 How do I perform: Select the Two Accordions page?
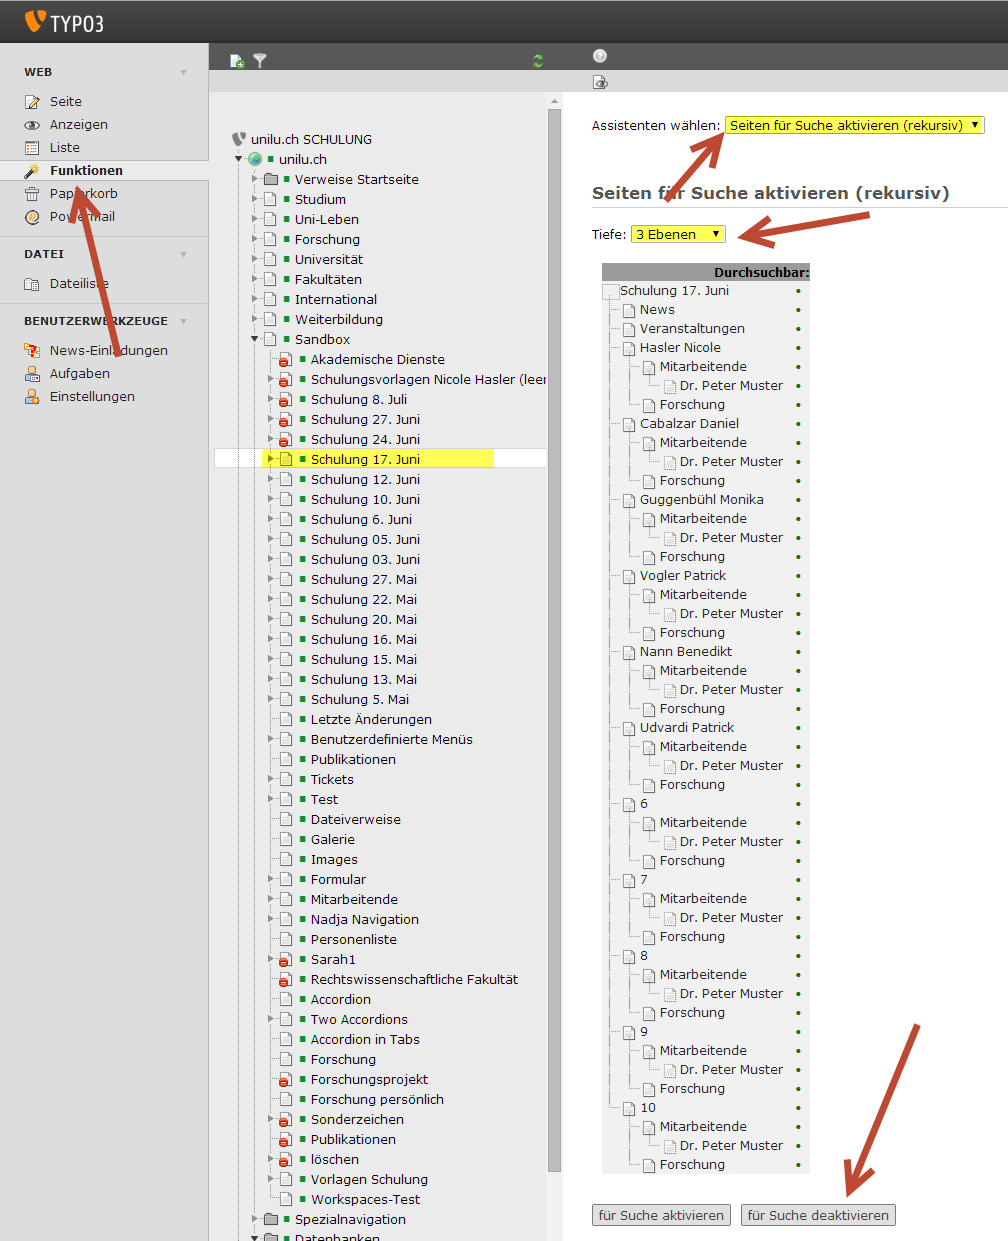coord(359,1019)
